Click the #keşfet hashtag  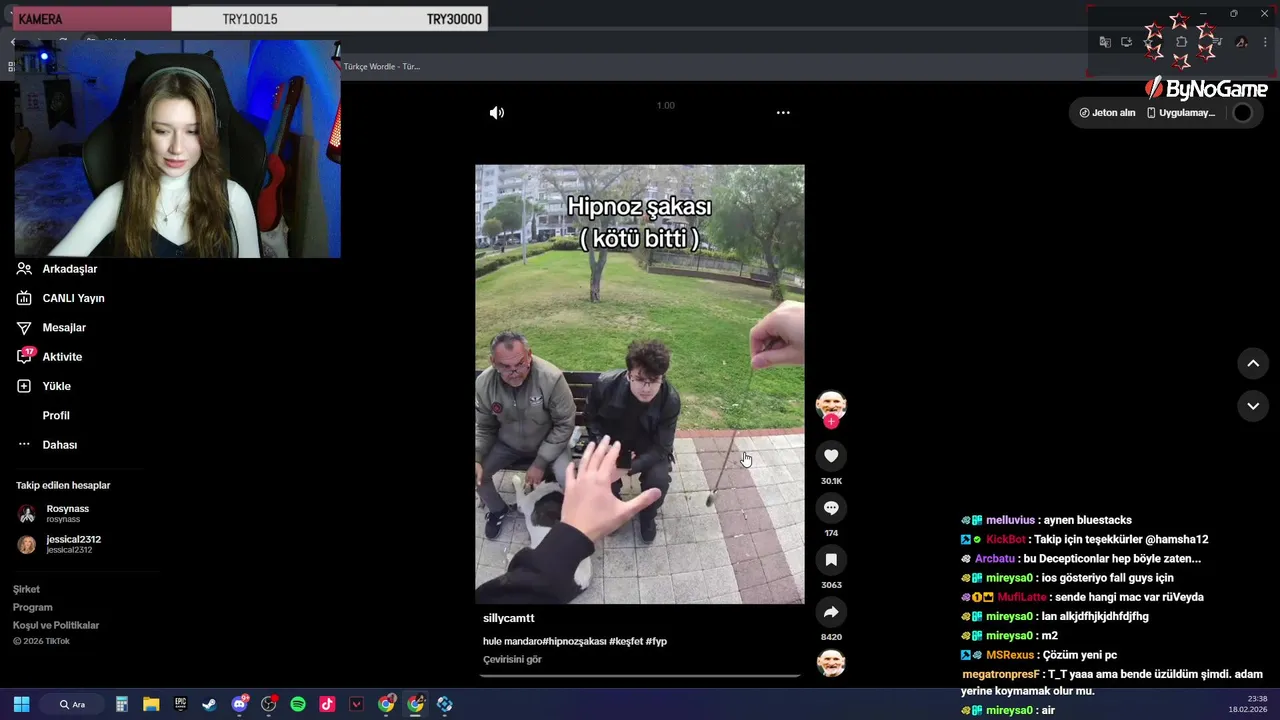[626, 641]
